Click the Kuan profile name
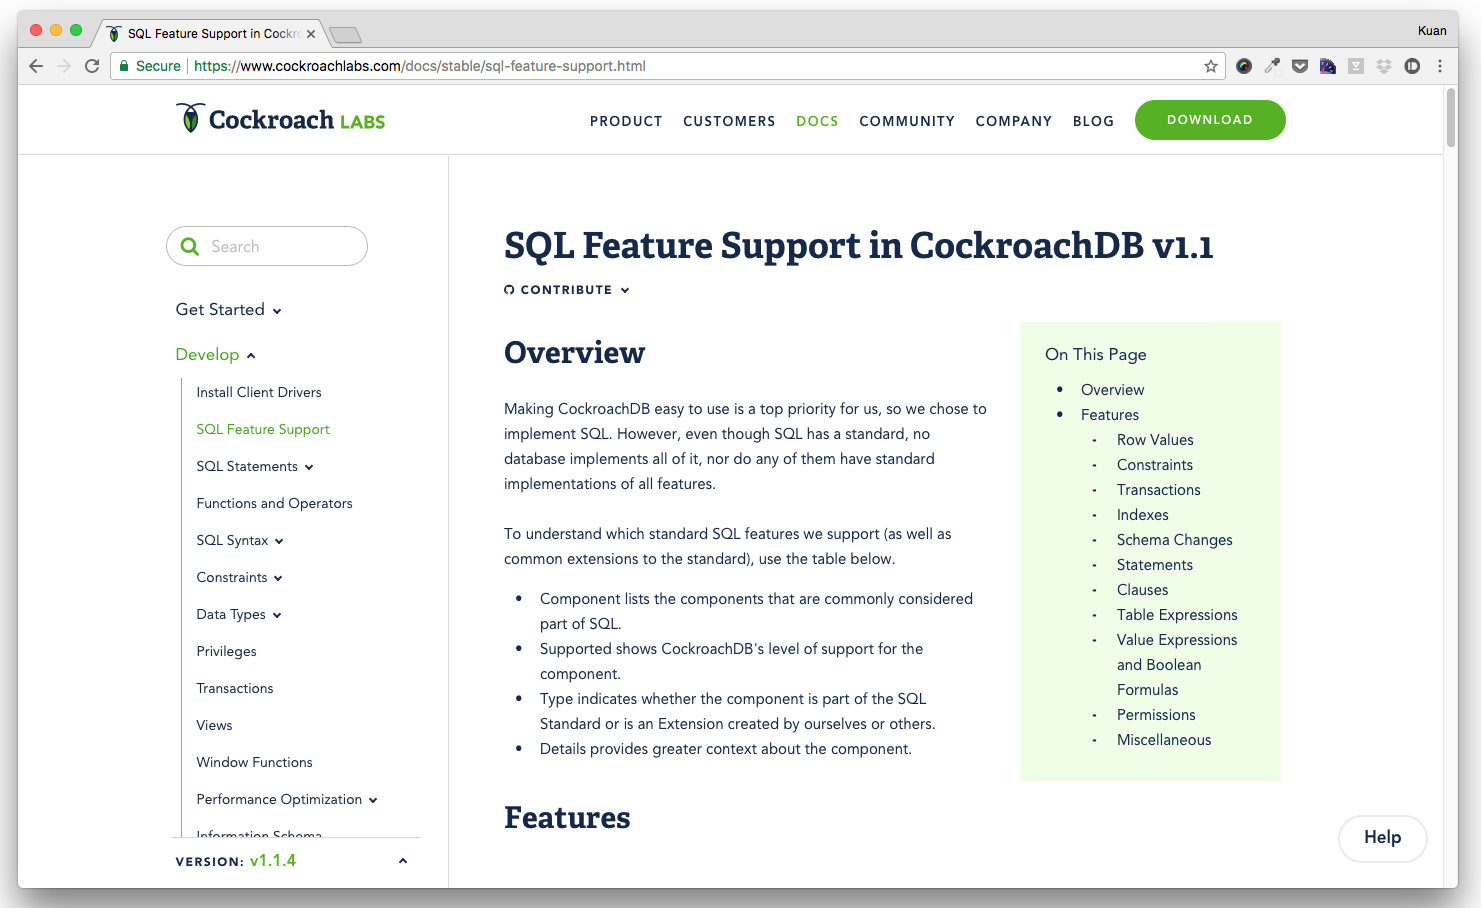Viewport: 1481px width, 908px height. pyautogui.click(x=1432, y=31)
